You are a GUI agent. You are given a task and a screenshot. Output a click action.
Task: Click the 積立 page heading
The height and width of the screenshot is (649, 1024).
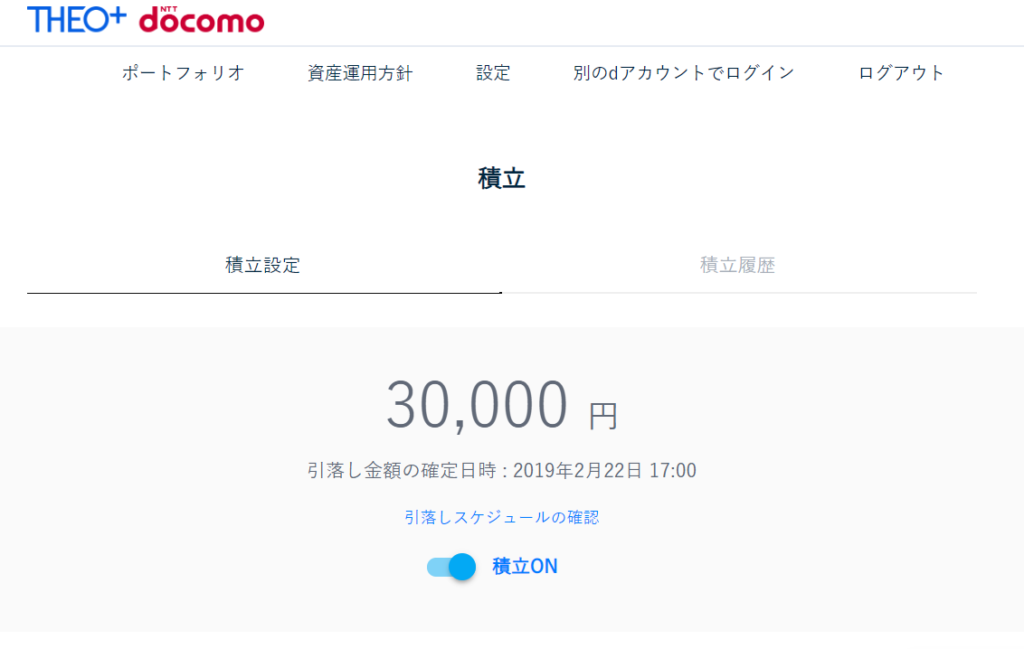pos(502,178)
